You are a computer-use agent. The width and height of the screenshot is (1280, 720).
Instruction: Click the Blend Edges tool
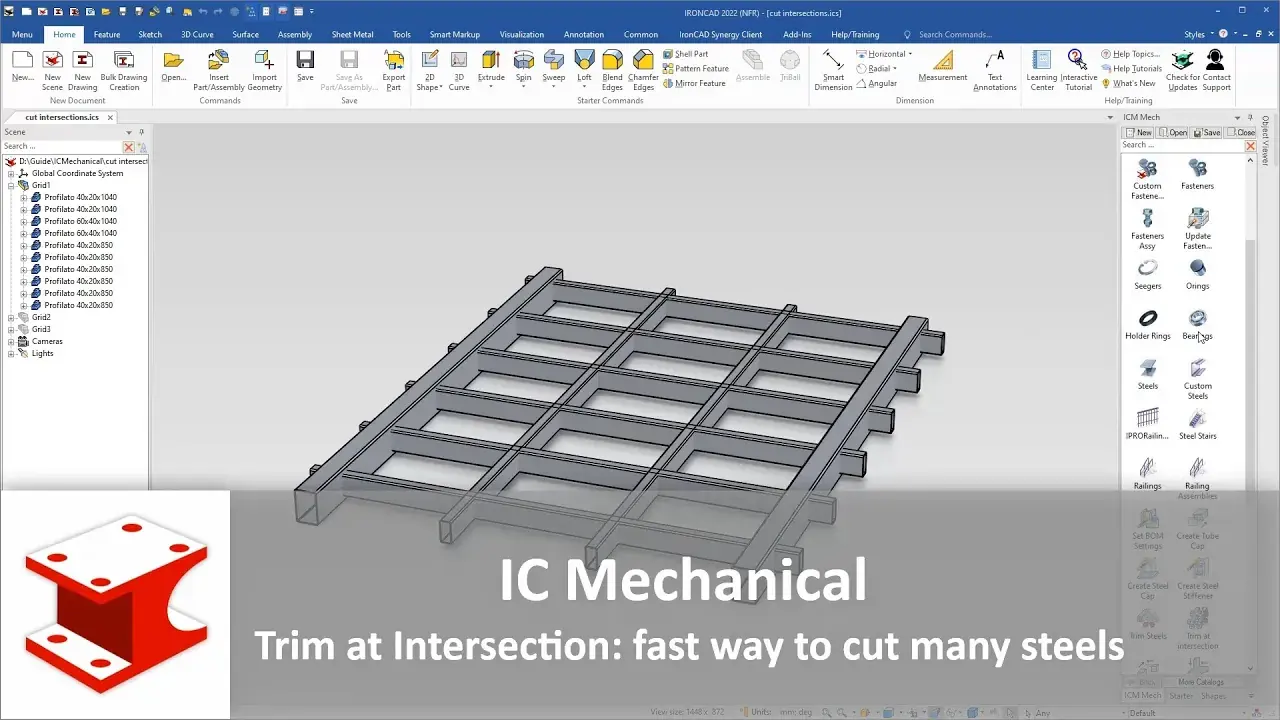[612, 69]
